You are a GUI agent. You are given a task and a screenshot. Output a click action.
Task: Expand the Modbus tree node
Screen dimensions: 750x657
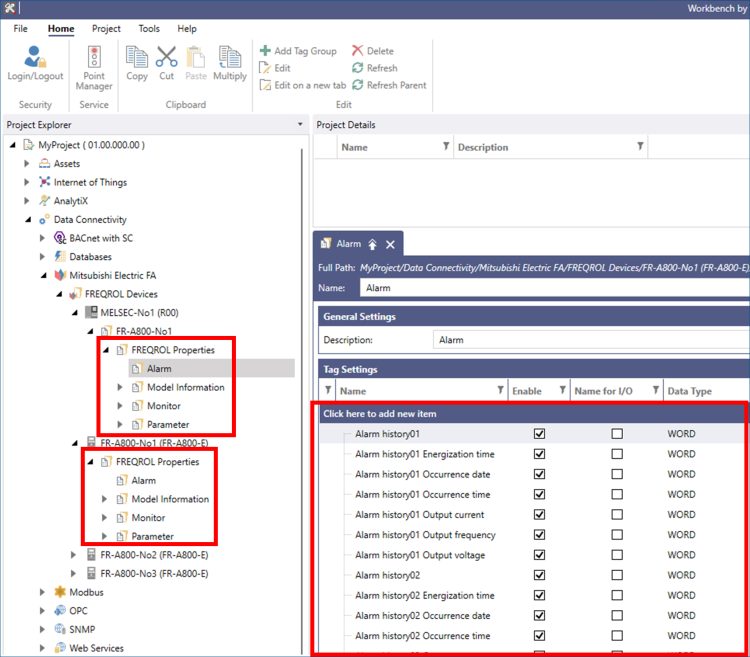42,592
